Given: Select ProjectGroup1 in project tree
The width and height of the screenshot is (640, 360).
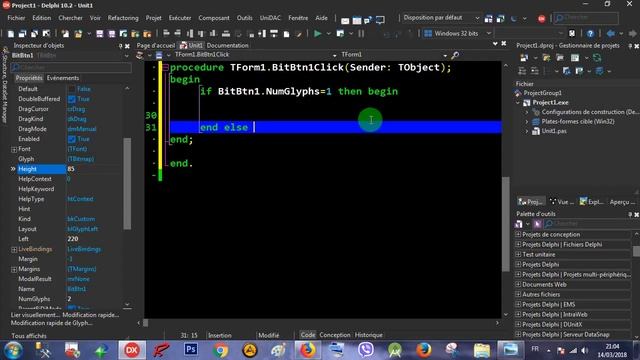Looking at the screenshot, I should (542, 93).
